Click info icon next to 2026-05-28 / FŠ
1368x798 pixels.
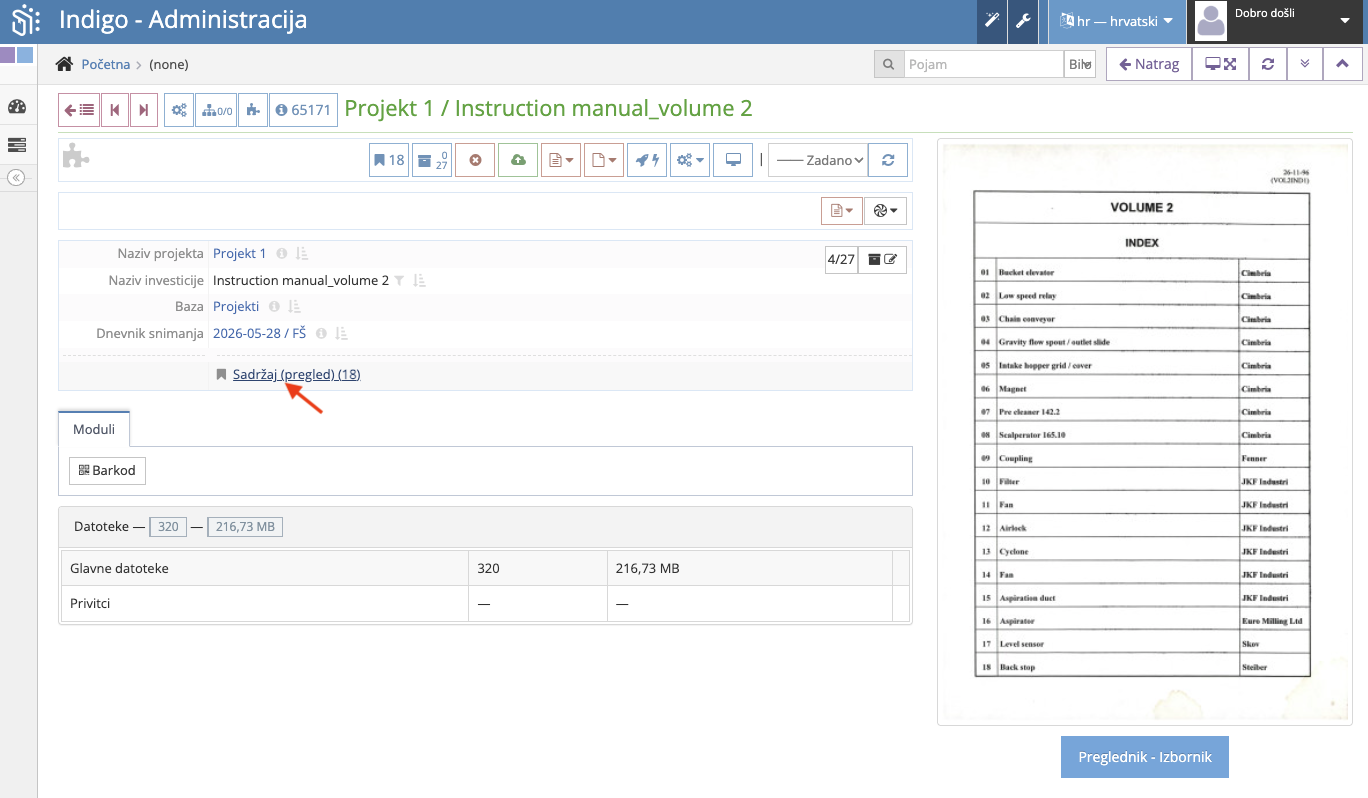322,334
